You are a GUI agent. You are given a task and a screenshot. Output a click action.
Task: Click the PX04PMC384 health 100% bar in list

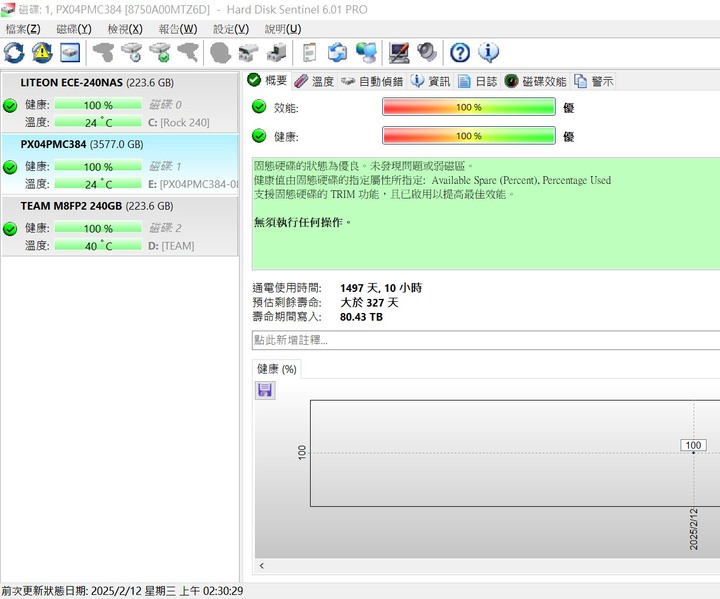point(98,166)
